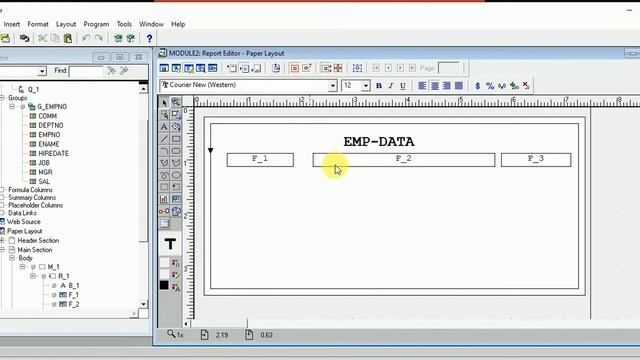The image size is (640, 360).
Task: Open the Format menu
Action: [x=38, y=24]
